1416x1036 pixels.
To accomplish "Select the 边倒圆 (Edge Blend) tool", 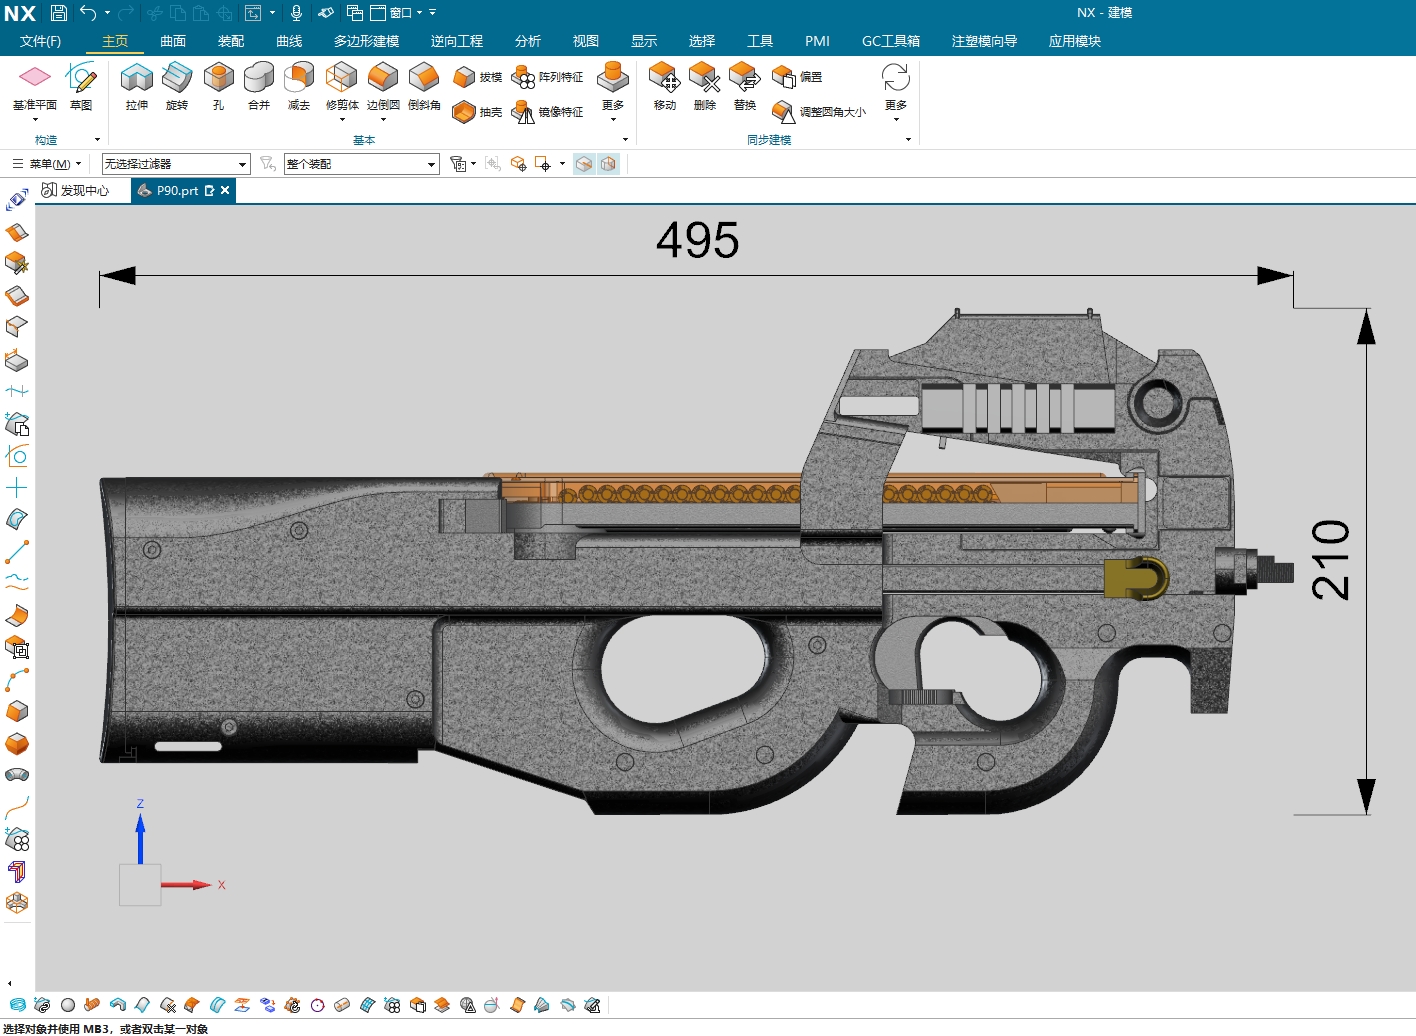I will click(383, 86).
